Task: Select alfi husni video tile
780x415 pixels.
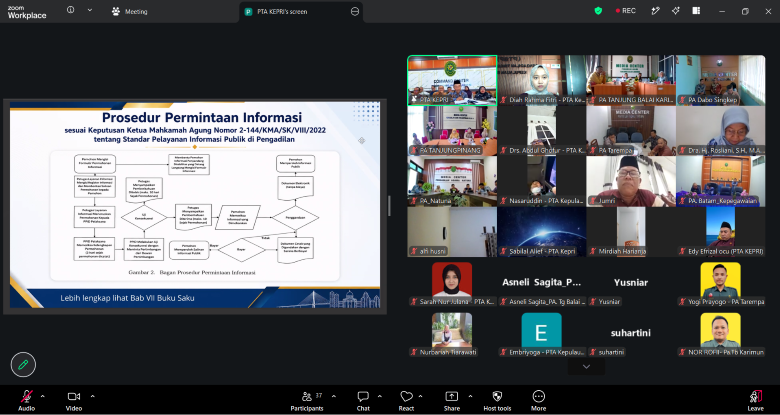Action: point(452,232)
